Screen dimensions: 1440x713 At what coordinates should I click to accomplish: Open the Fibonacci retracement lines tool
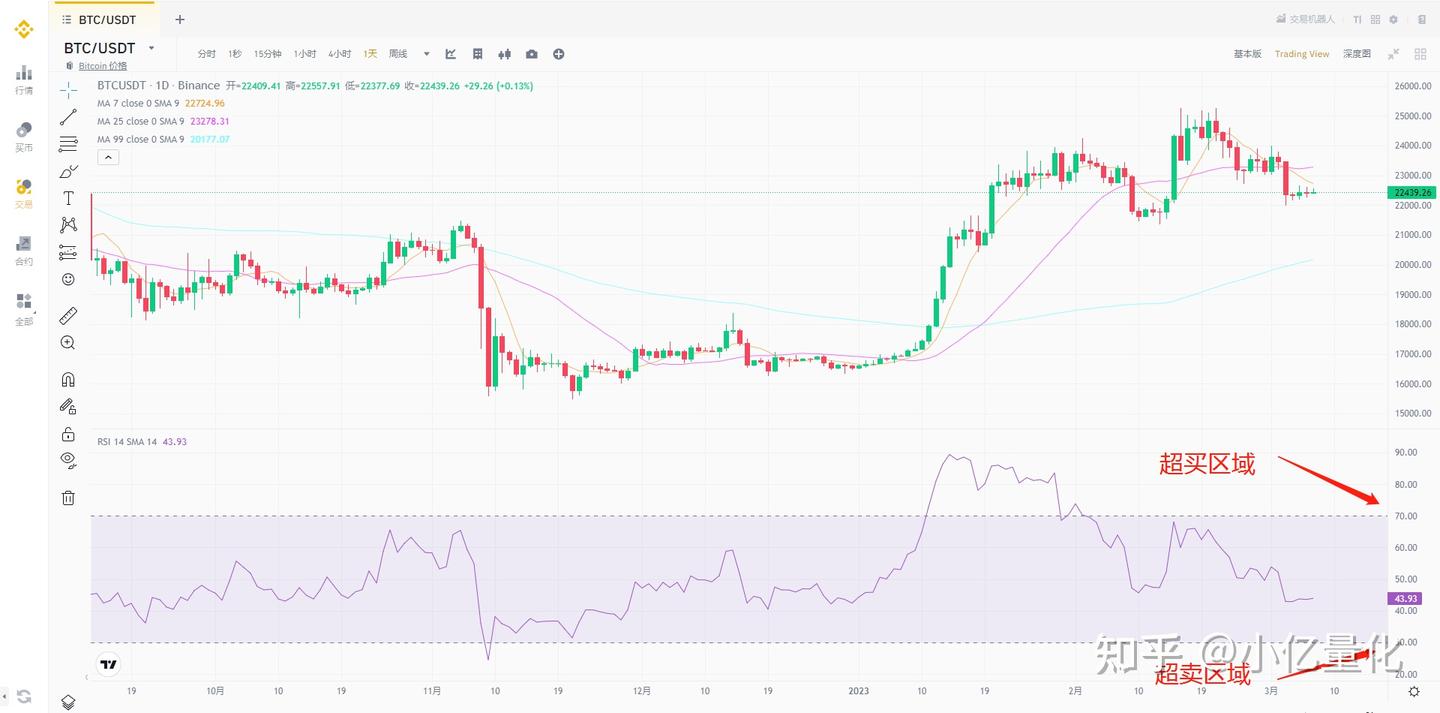point(68,144)
